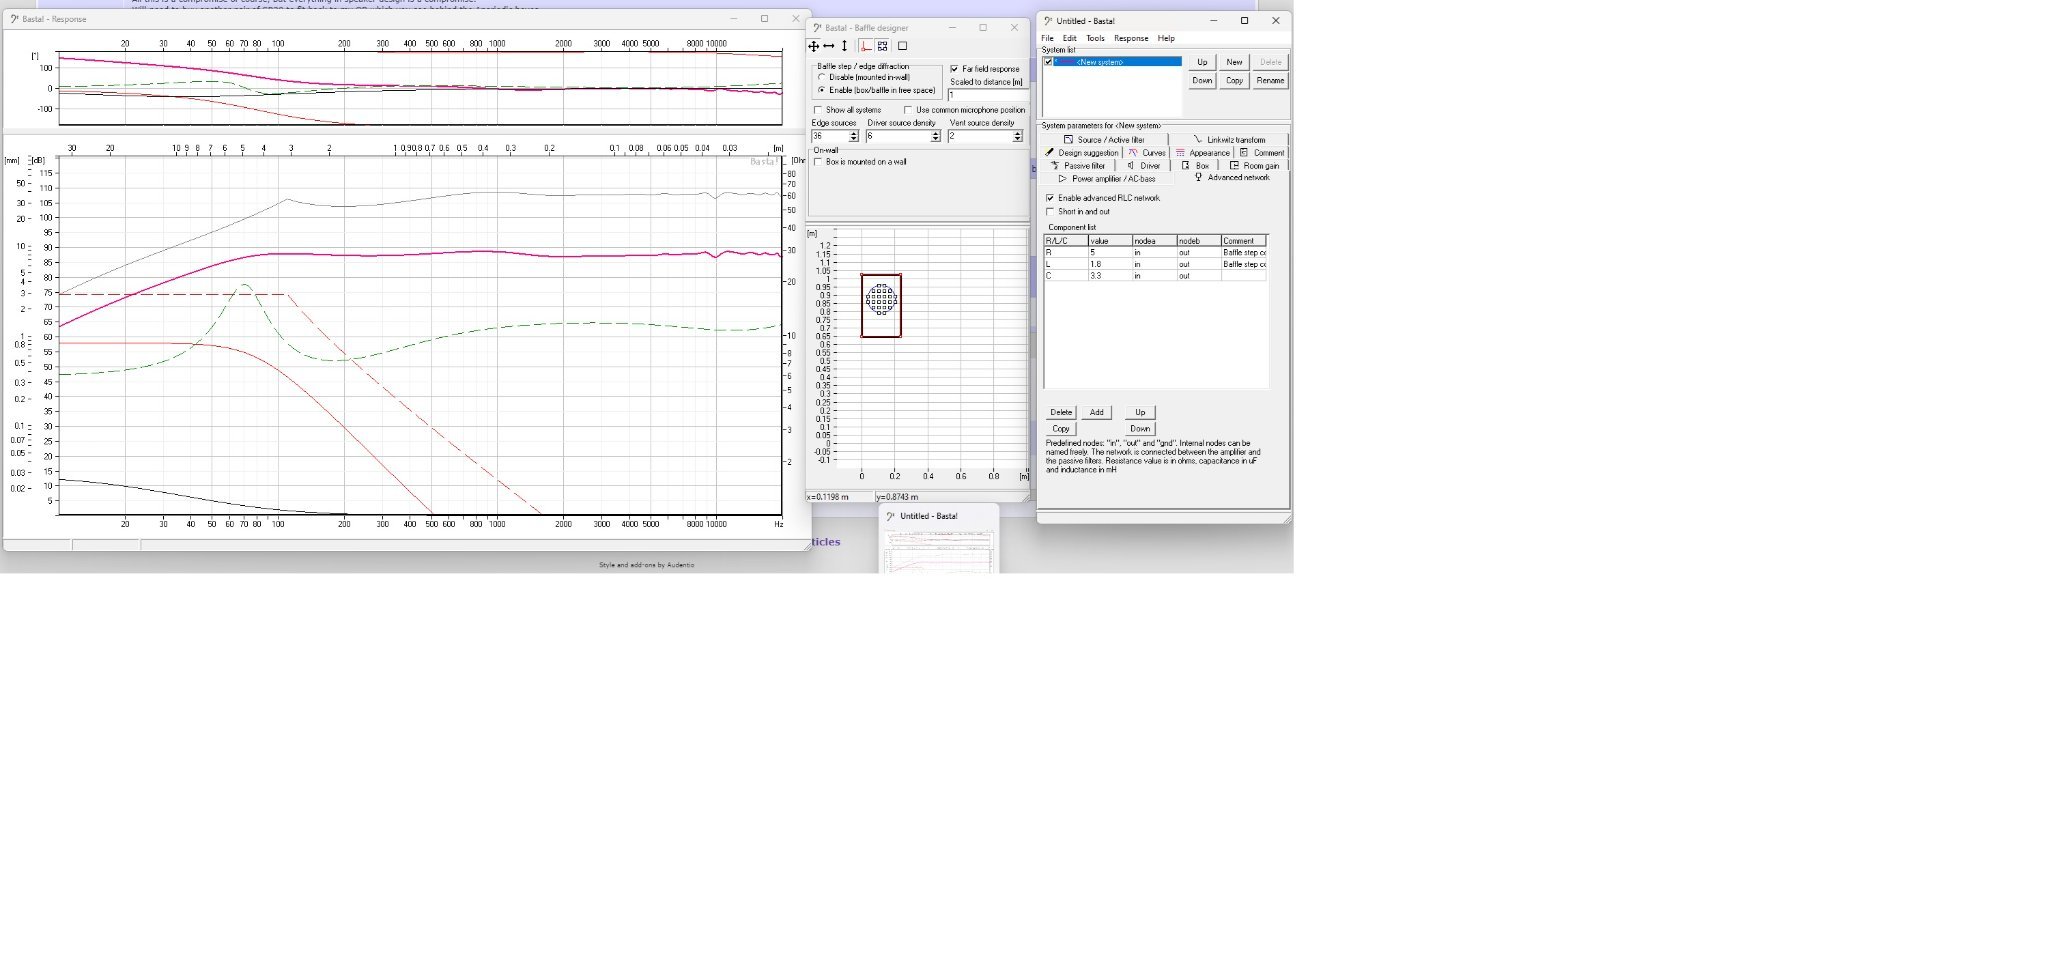
Task: Open the Comment tab
Action: click(1261, 153)
